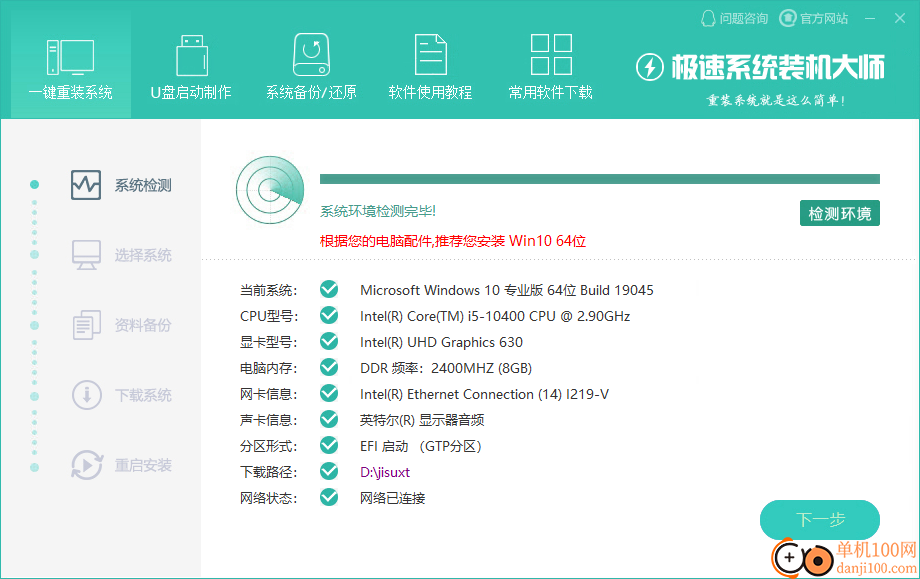This screenshot has height=579, width=920.
Task: Click check mark beside 分区形式
Action: (329, 445)
